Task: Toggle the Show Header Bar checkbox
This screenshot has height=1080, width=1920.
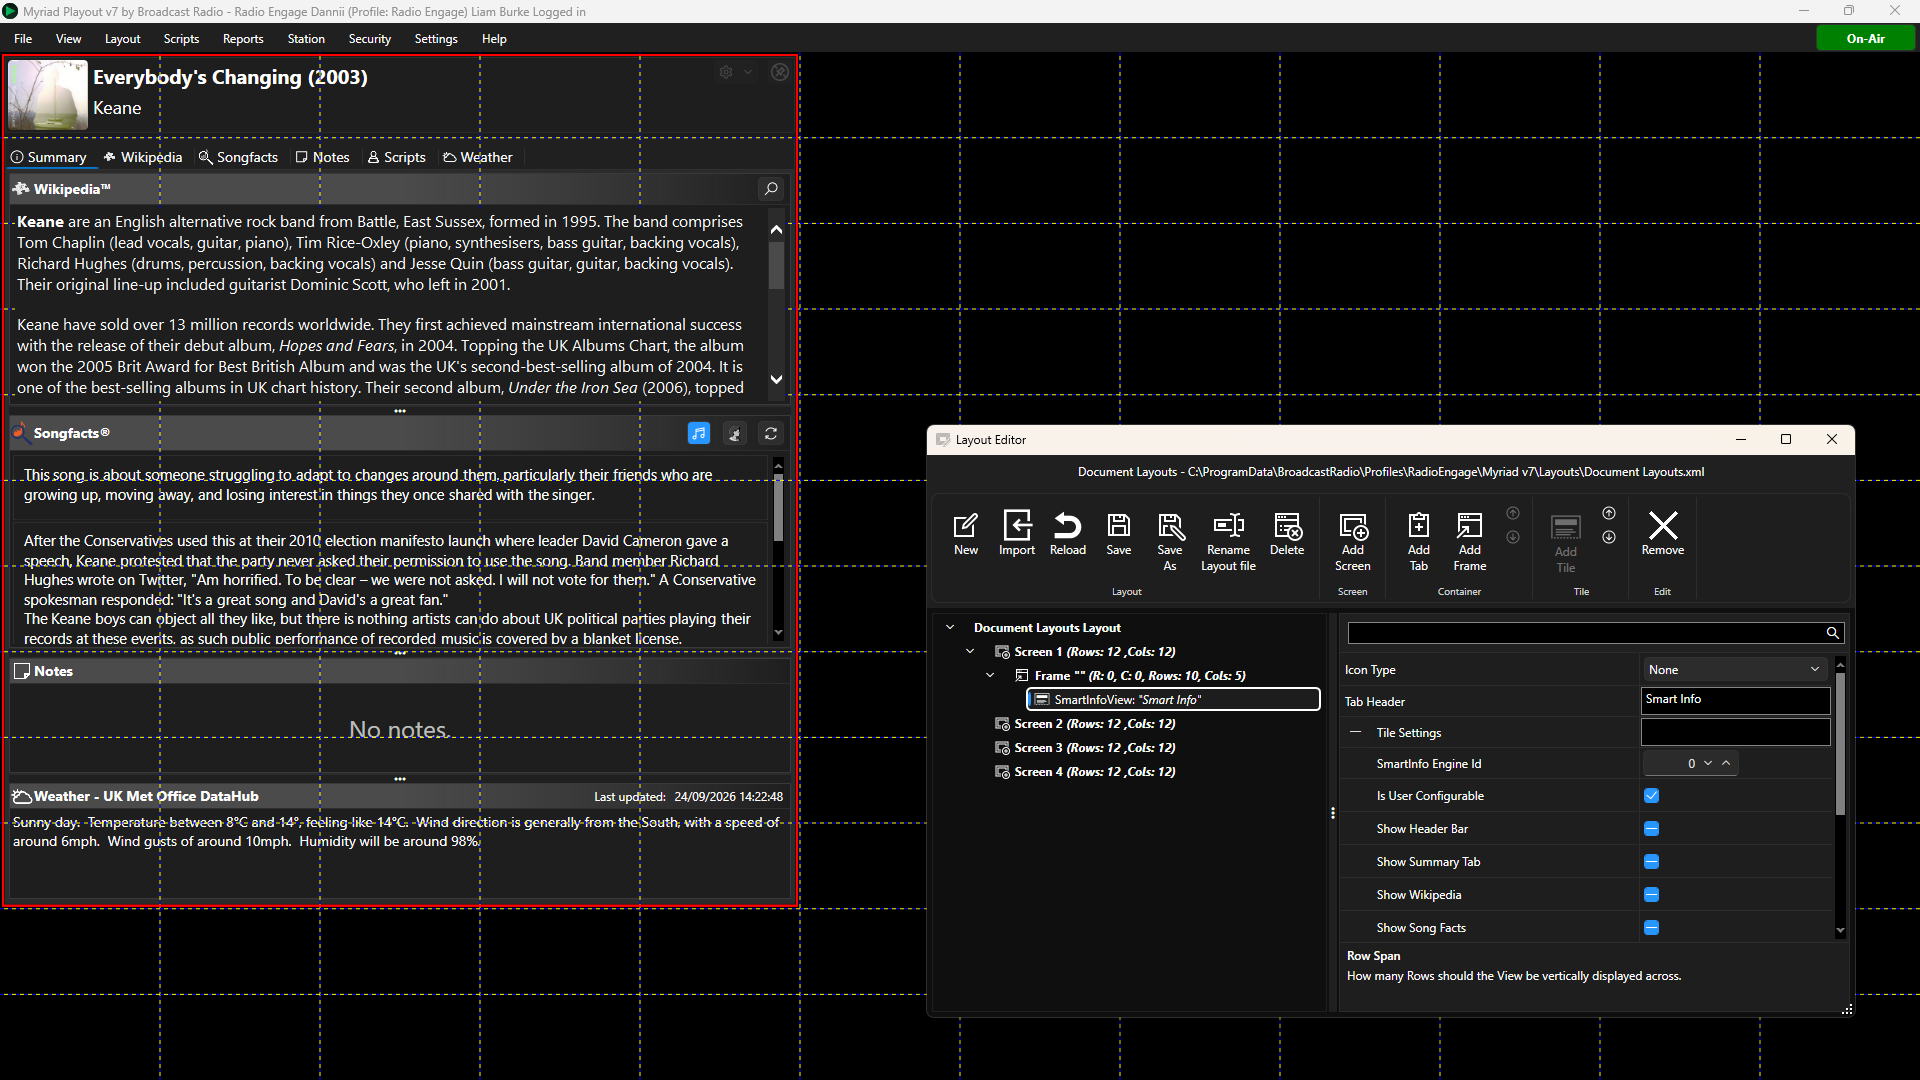Action: [1651, 829]
